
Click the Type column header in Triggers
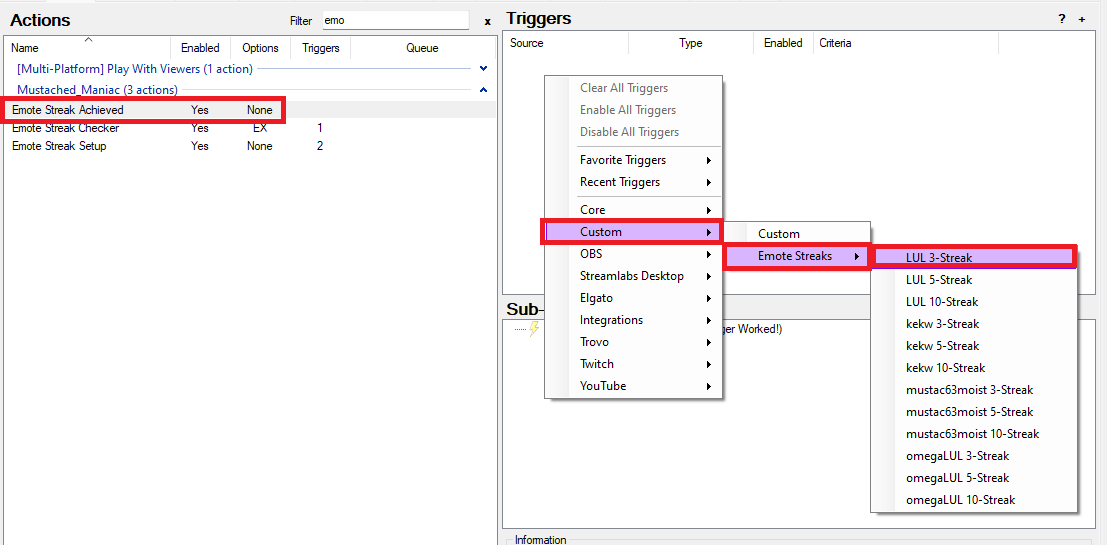690,43
